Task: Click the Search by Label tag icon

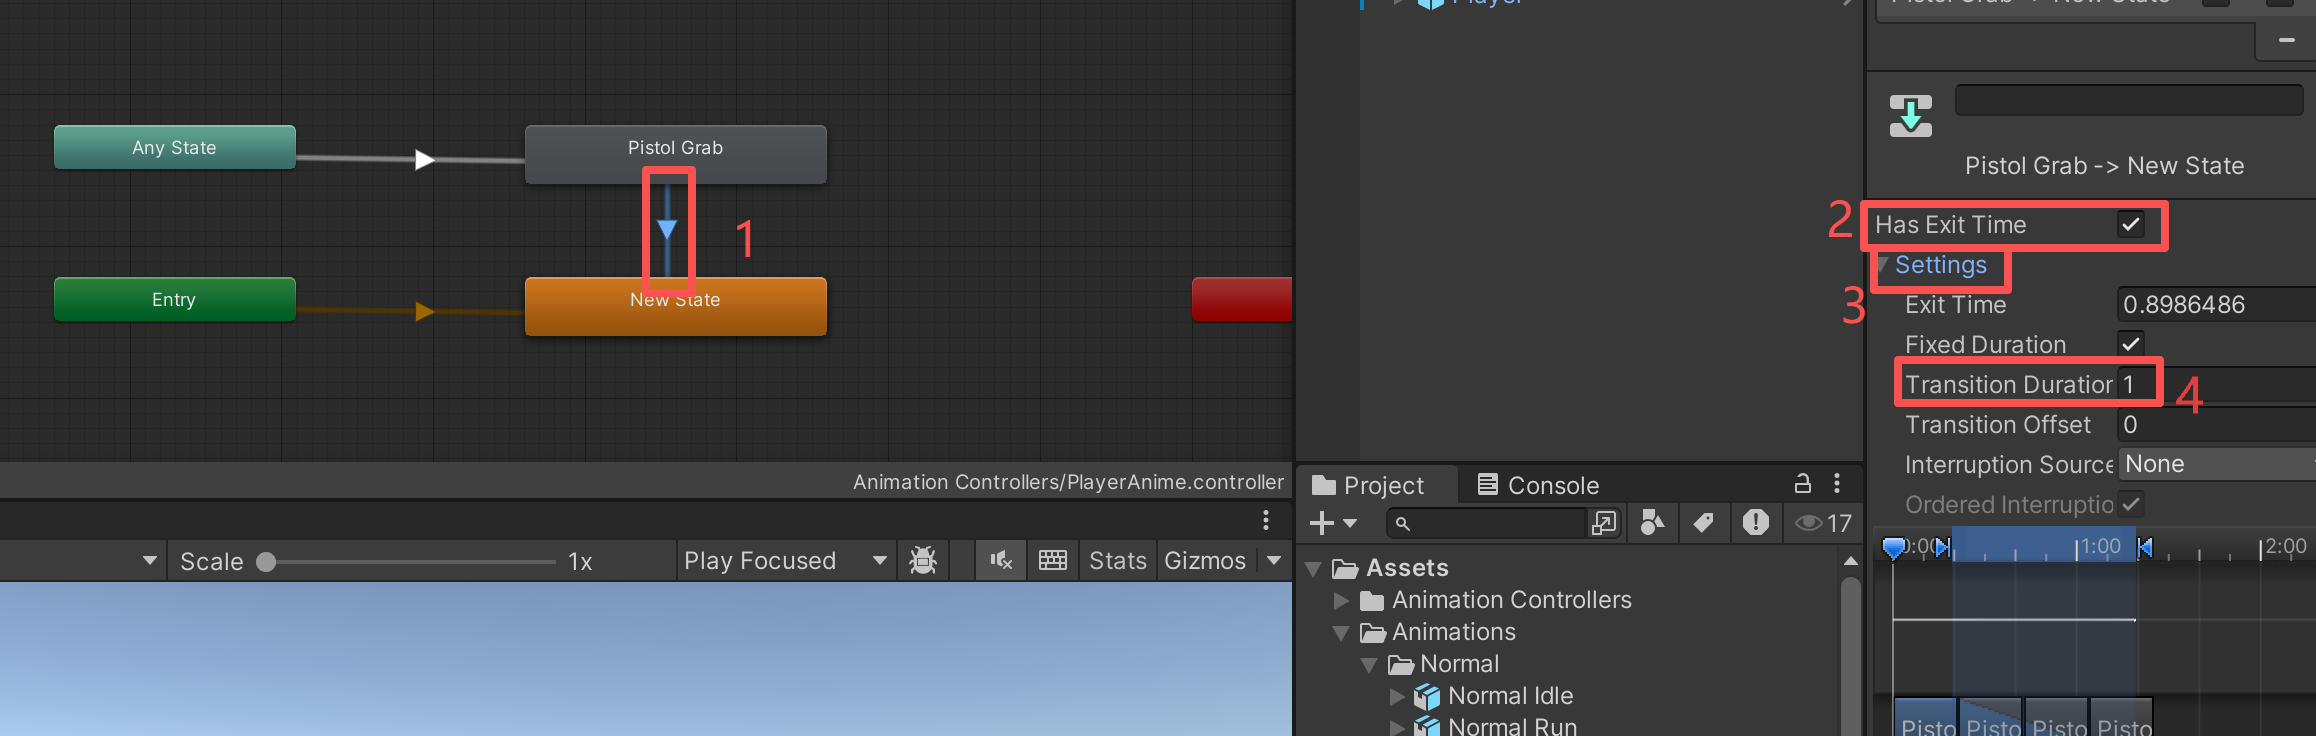Action: pos(1703,523)
